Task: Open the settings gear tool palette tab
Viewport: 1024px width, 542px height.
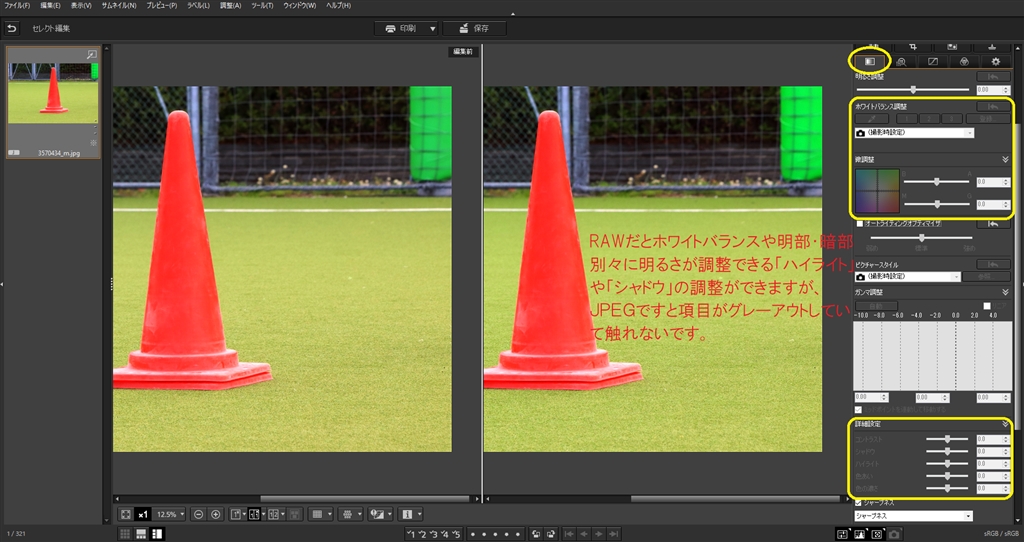Action: pyautogui.click(x=995, y=61)
